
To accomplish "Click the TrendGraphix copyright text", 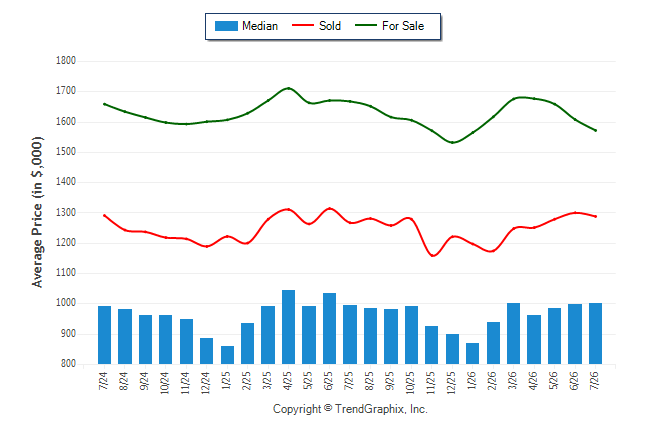I will (x=350, y=409).
